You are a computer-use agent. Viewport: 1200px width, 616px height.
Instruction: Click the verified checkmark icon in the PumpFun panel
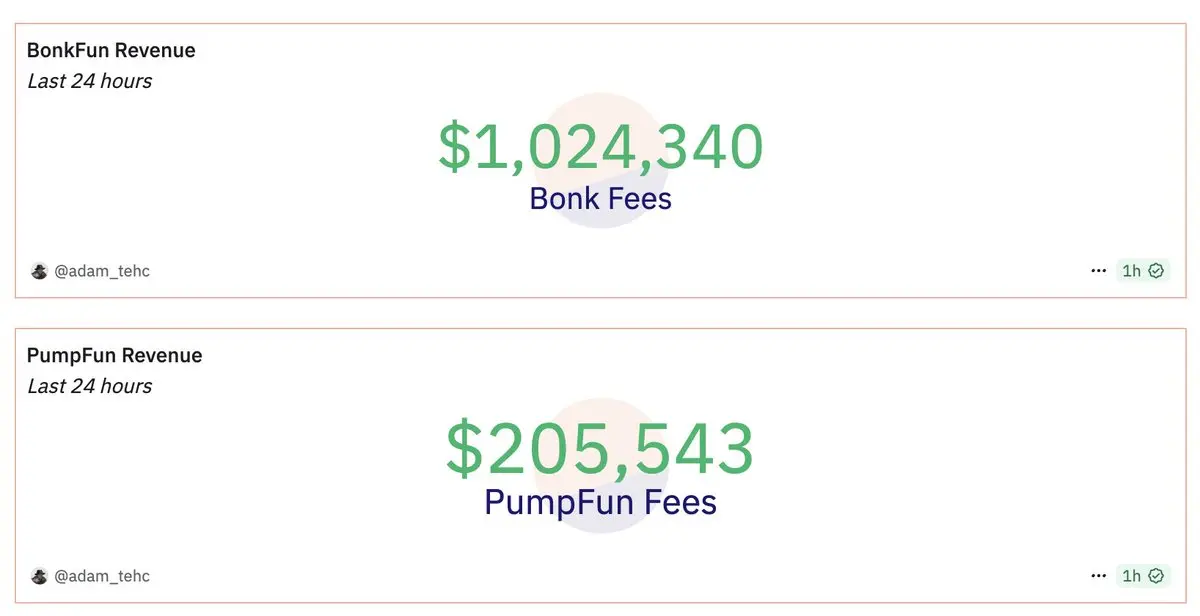coord(1156,576)
